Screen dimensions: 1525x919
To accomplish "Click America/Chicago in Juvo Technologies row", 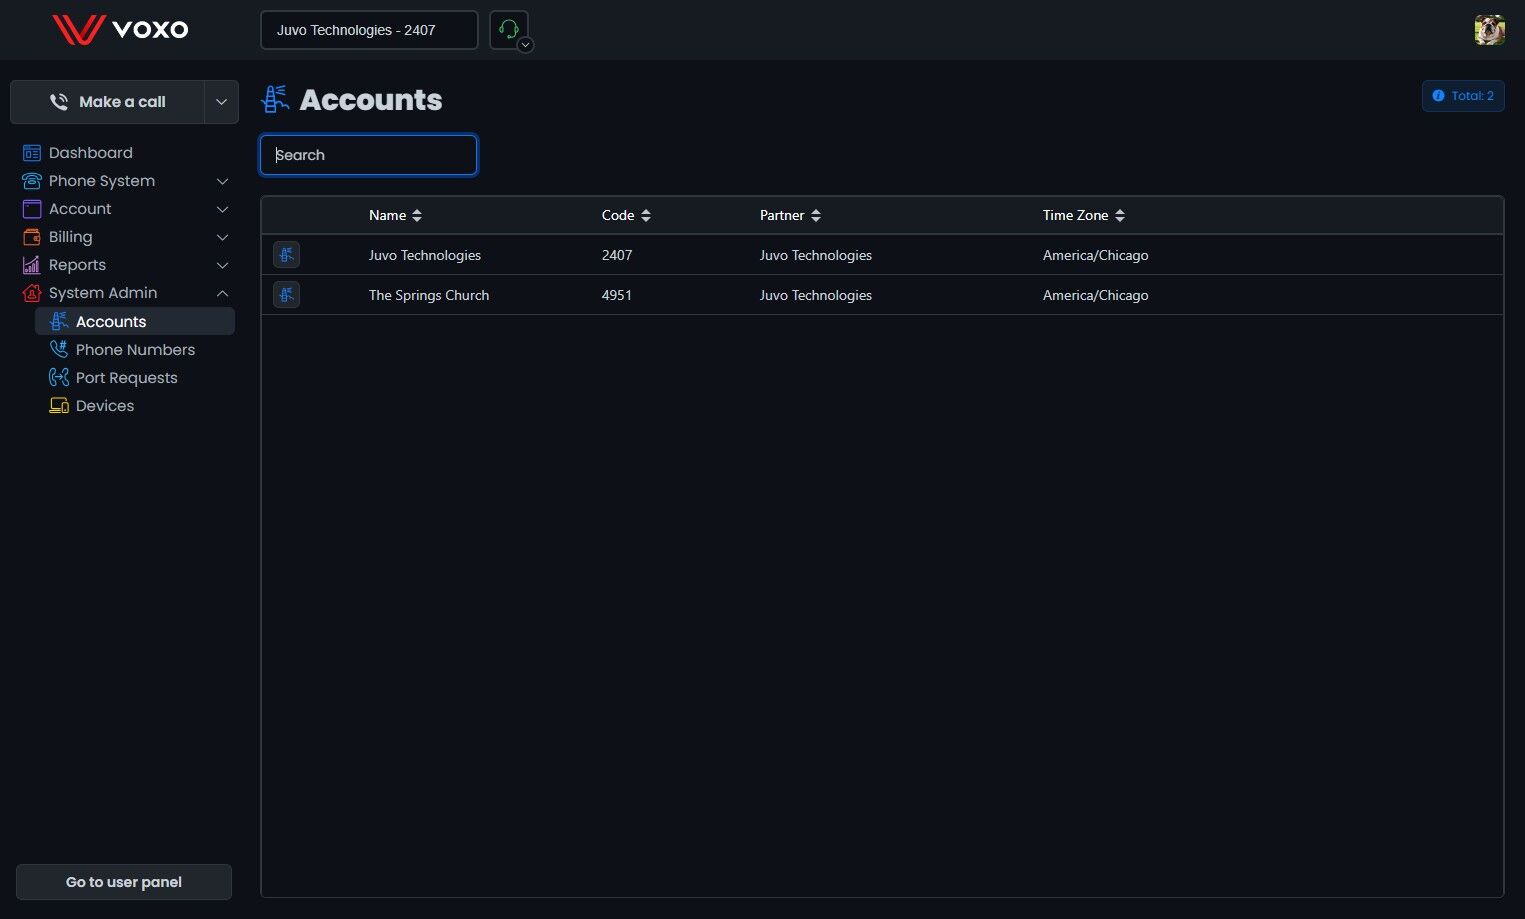I will [1096, 255].
